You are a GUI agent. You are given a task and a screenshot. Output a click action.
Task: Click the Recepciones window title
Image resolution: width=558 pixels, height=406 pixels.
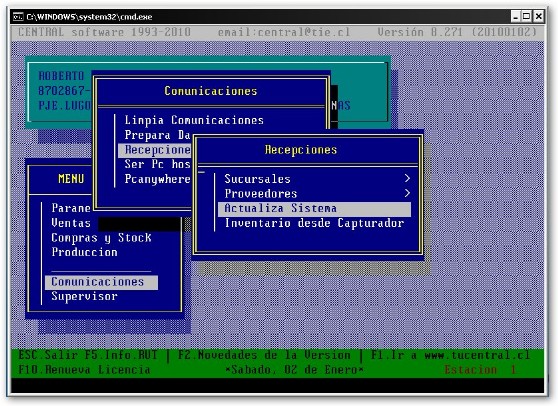301,150
